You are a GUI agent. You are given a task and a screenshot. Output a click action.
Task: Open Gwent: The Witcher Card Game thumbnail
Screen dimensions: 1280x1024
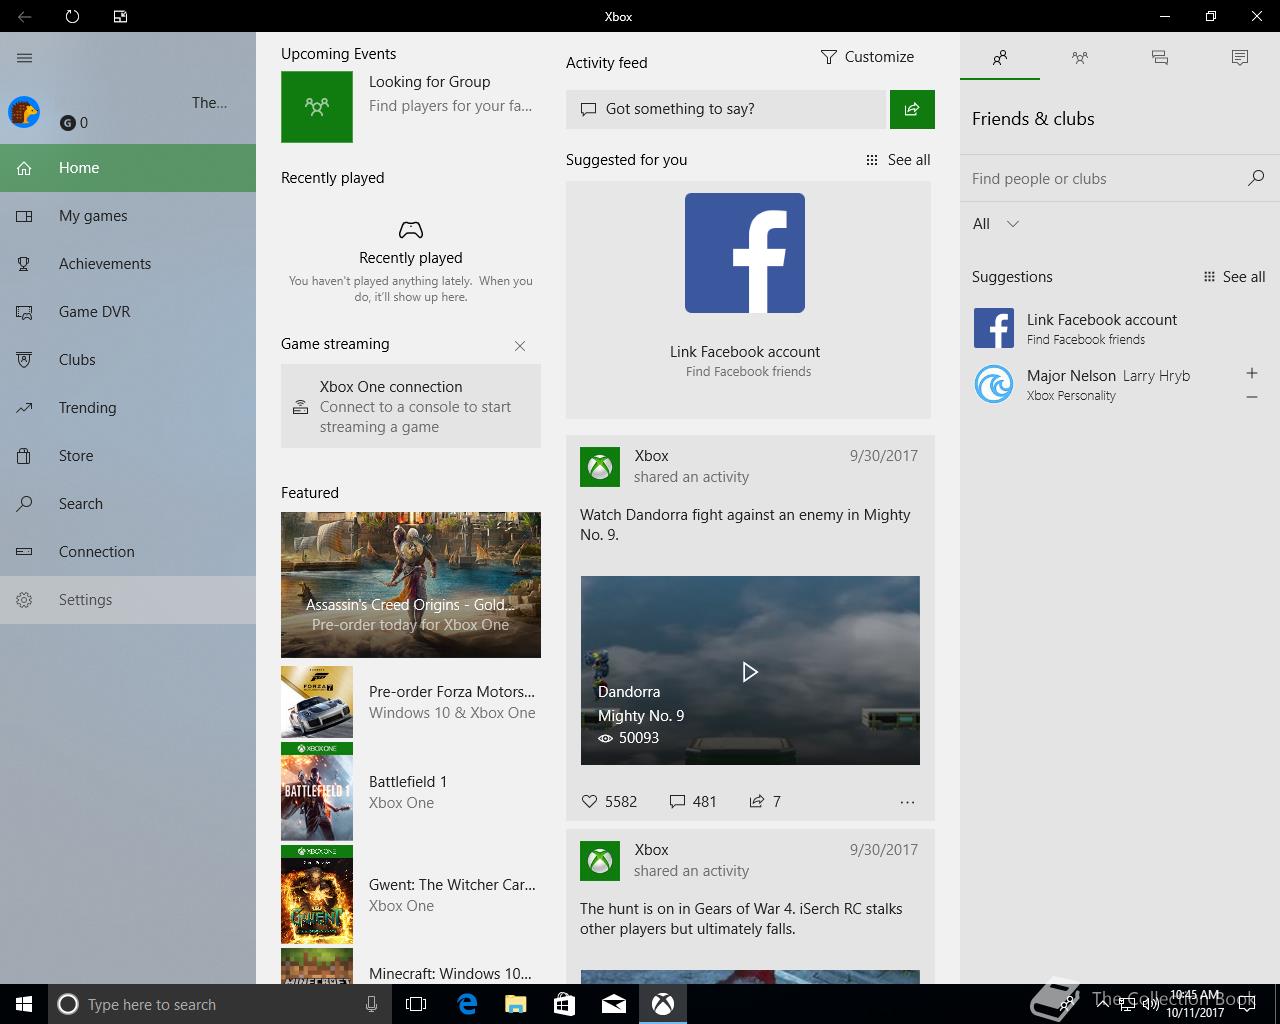[x=317, y=895]
